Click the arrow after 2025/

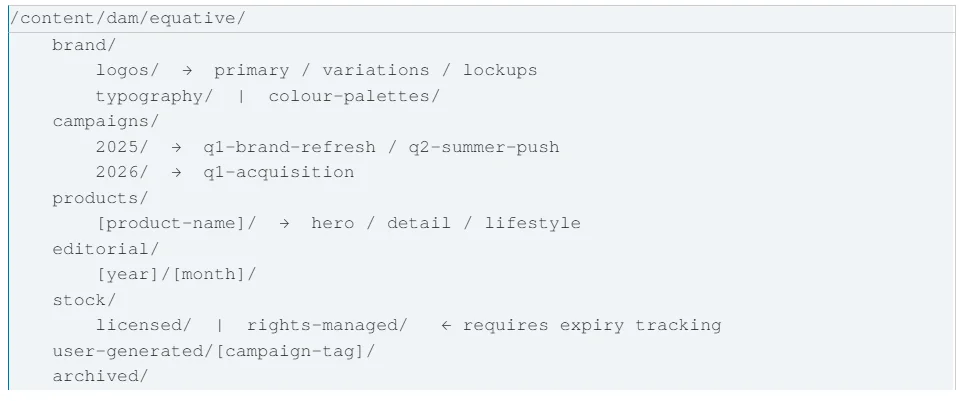pos(176,147)
